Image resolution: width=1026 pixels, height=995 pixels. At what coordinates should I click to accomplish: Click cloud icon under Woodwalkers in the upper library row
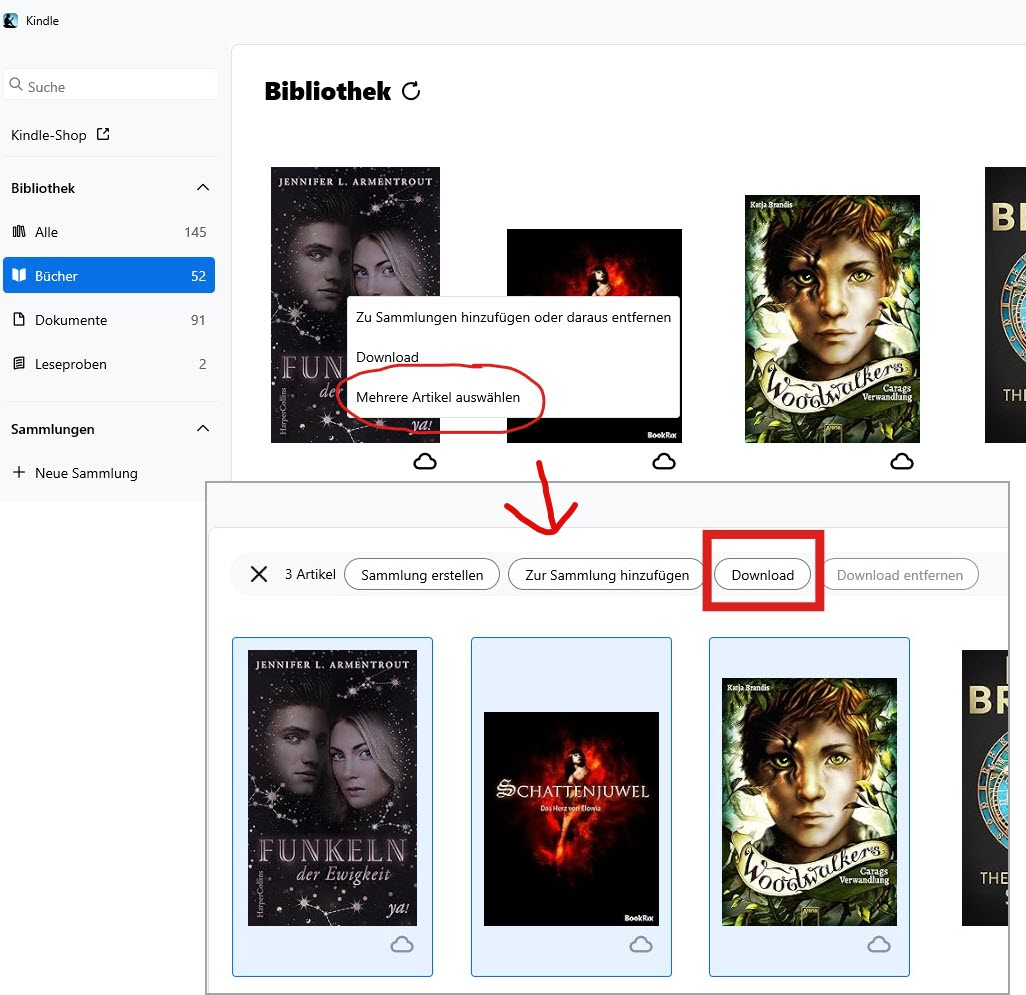tap(902, 462)
